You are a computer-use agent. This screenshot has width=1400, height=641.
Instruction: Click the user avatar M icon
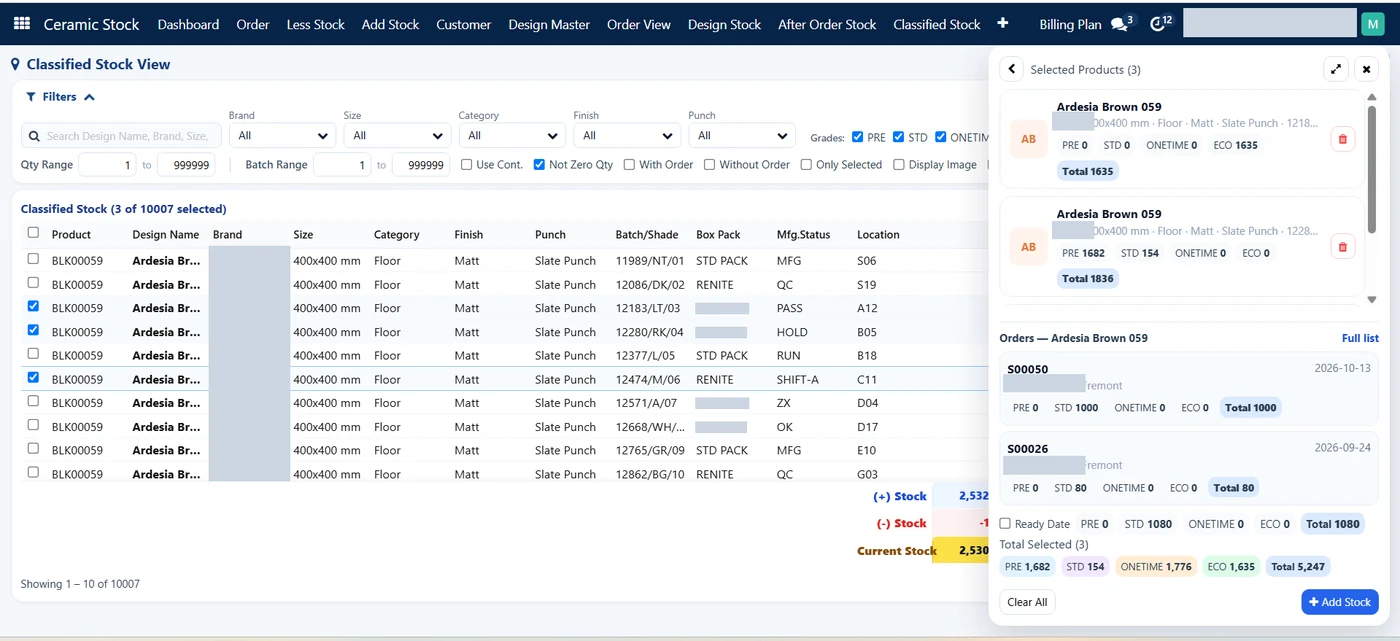(1372, 24)
